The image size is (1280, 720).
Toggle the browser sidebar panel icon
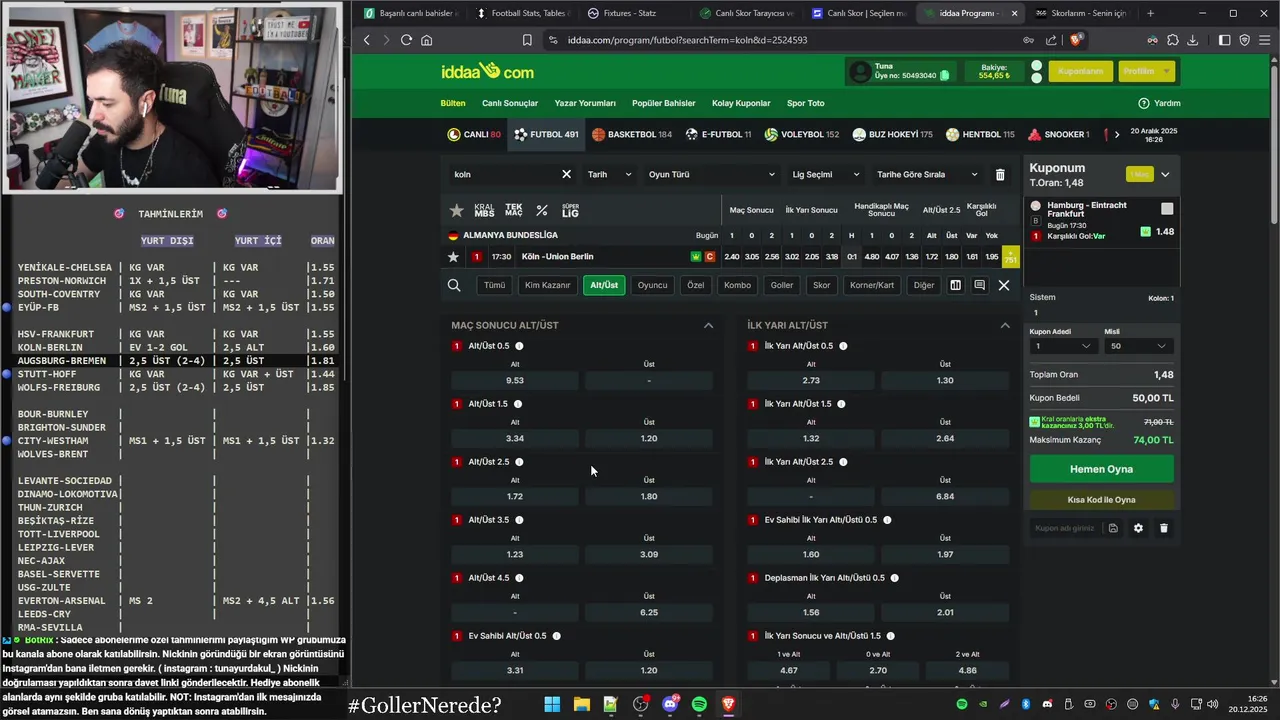pos(1225,40)
